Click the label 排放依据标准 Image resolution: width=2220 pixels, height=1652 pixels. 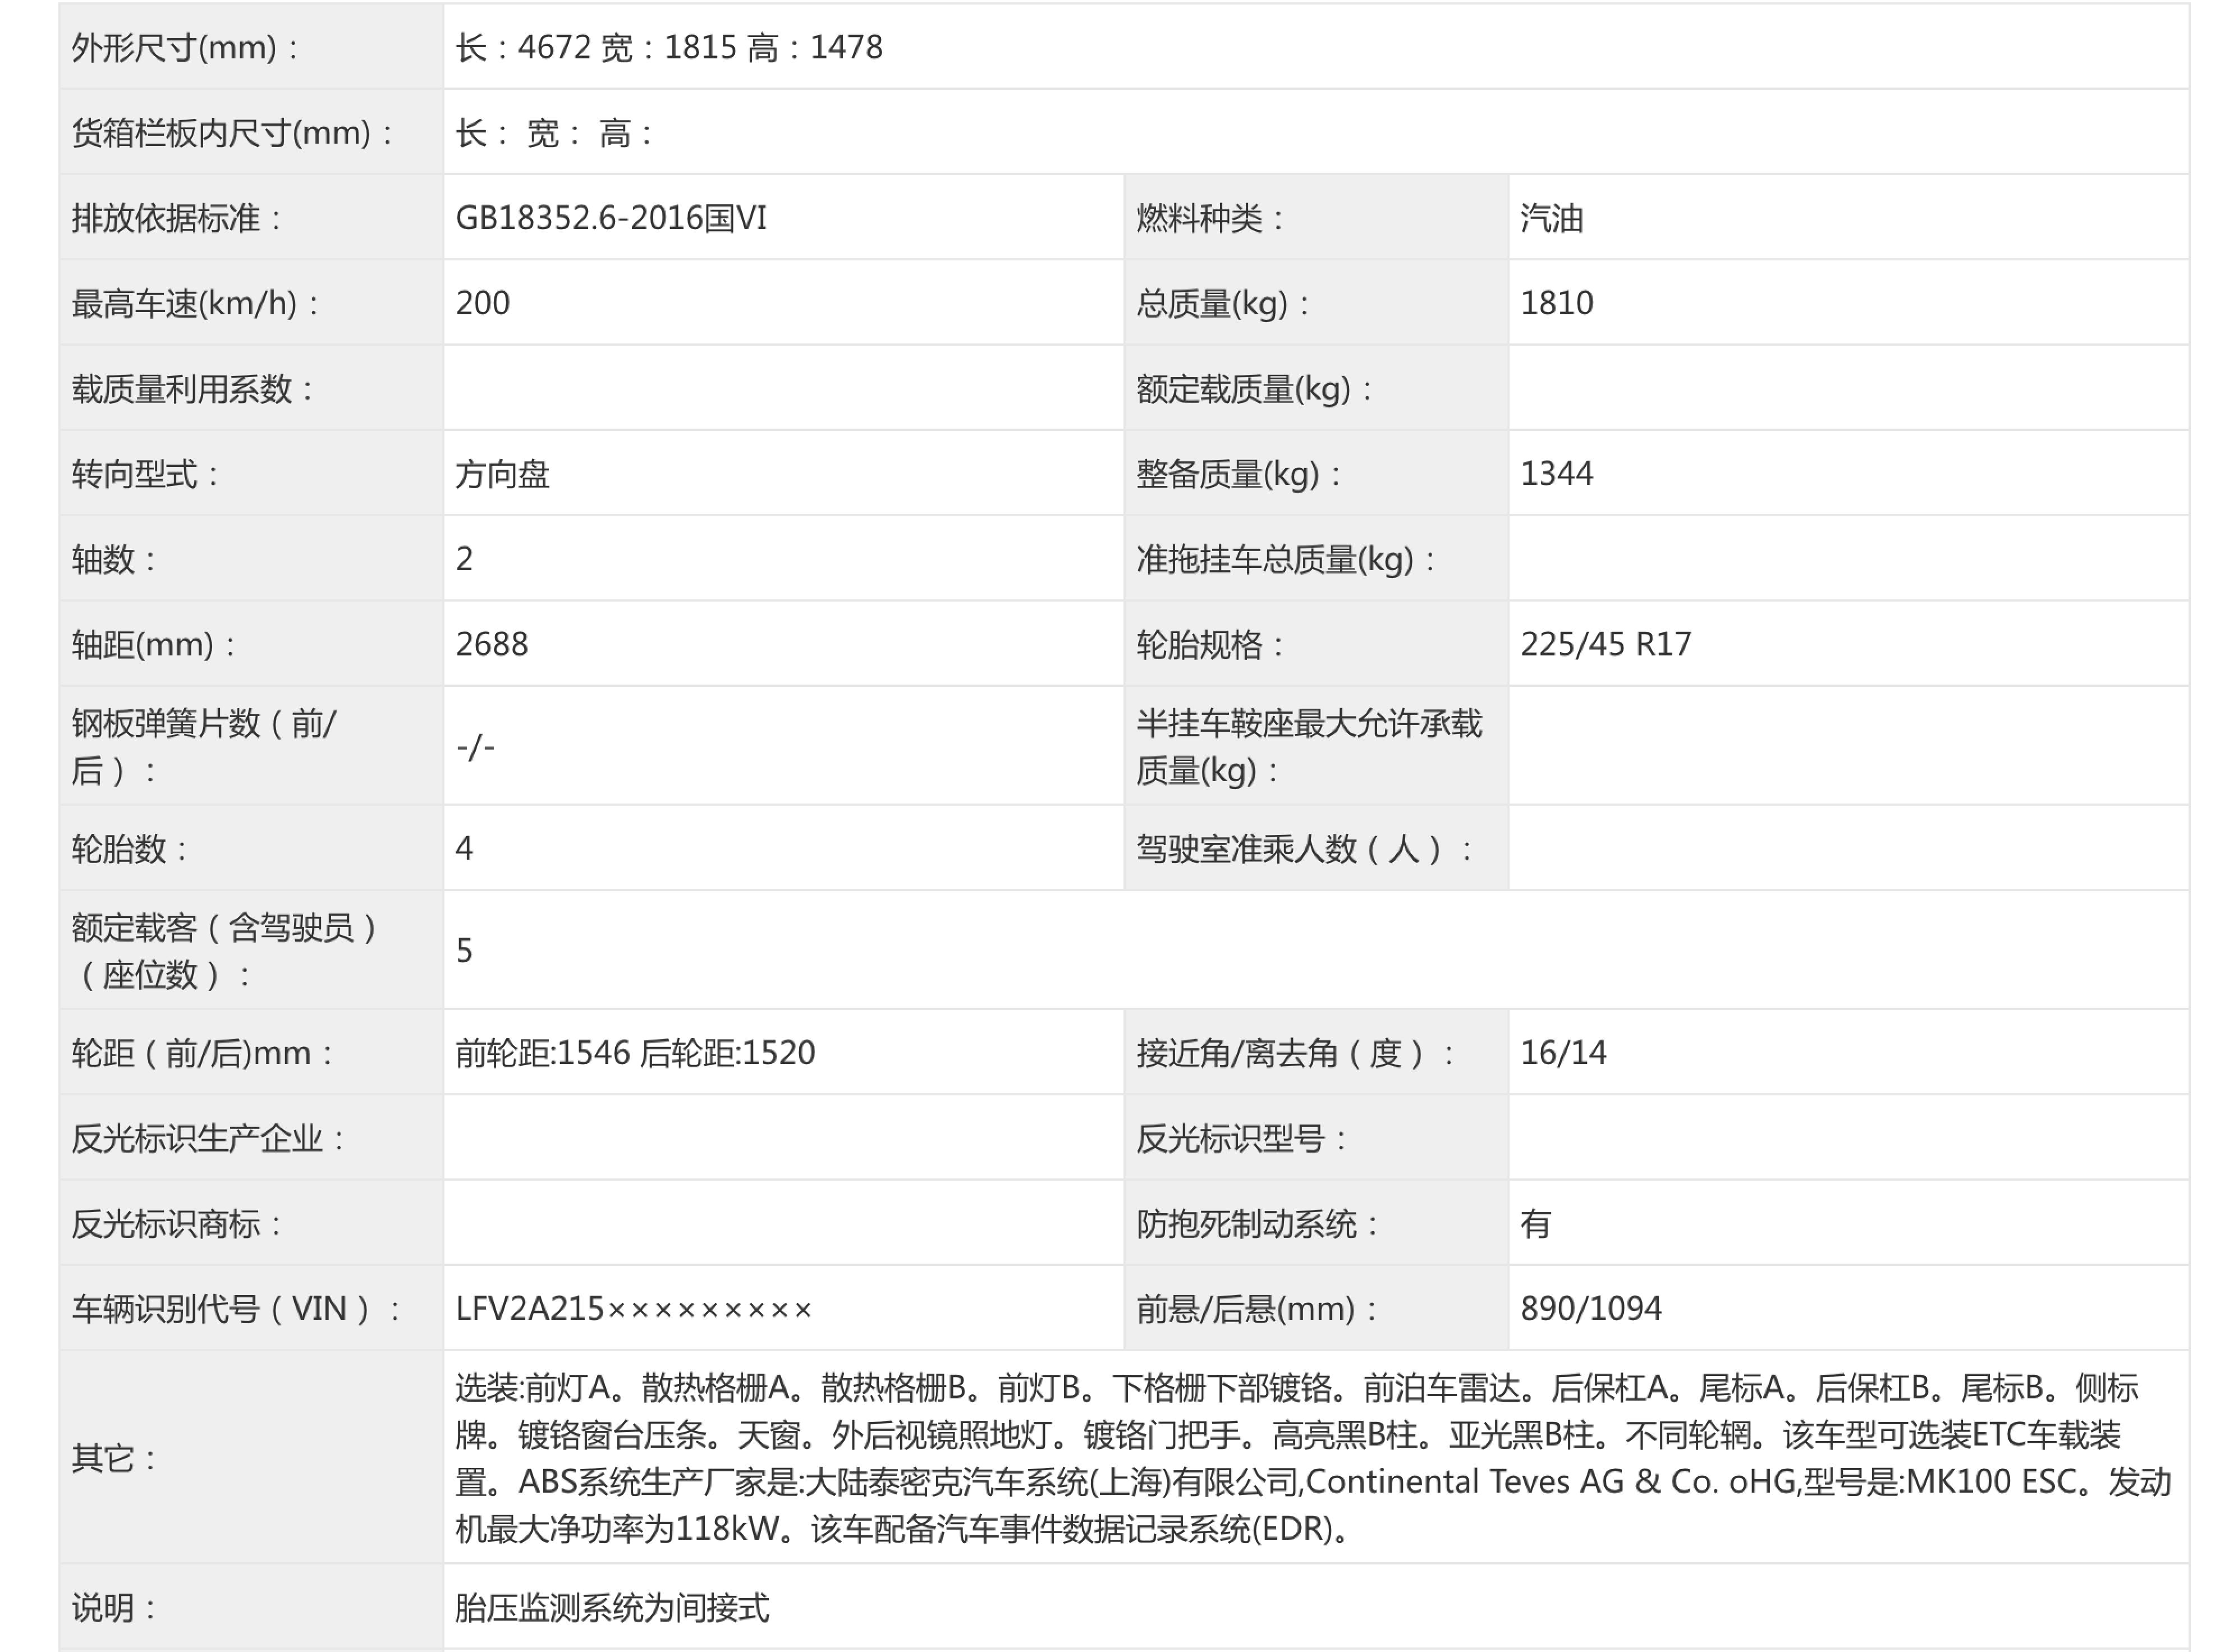point(176,218)
